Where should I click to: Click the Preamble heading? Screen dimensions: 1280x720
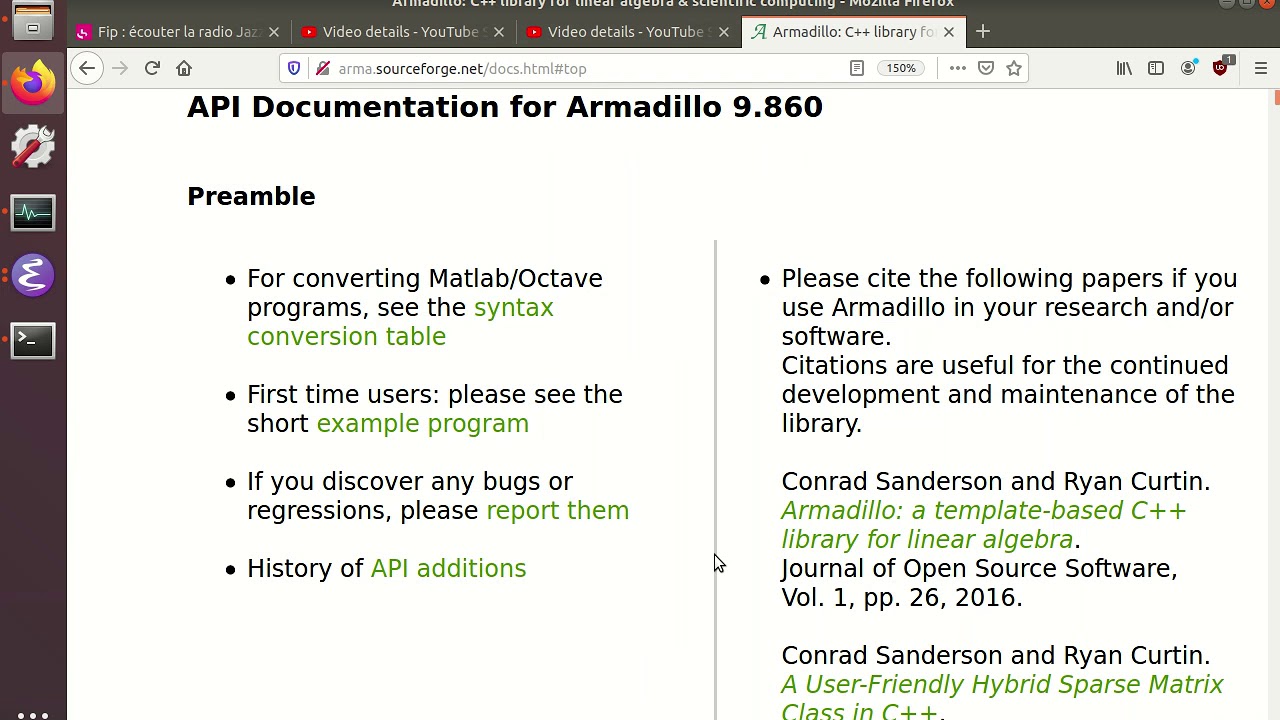(251, 196)
